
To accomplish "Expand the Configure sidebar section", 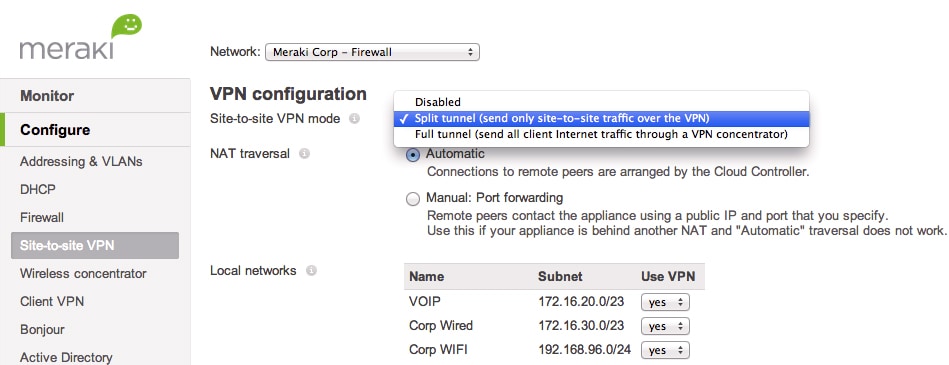I will (x=95, y=130).
